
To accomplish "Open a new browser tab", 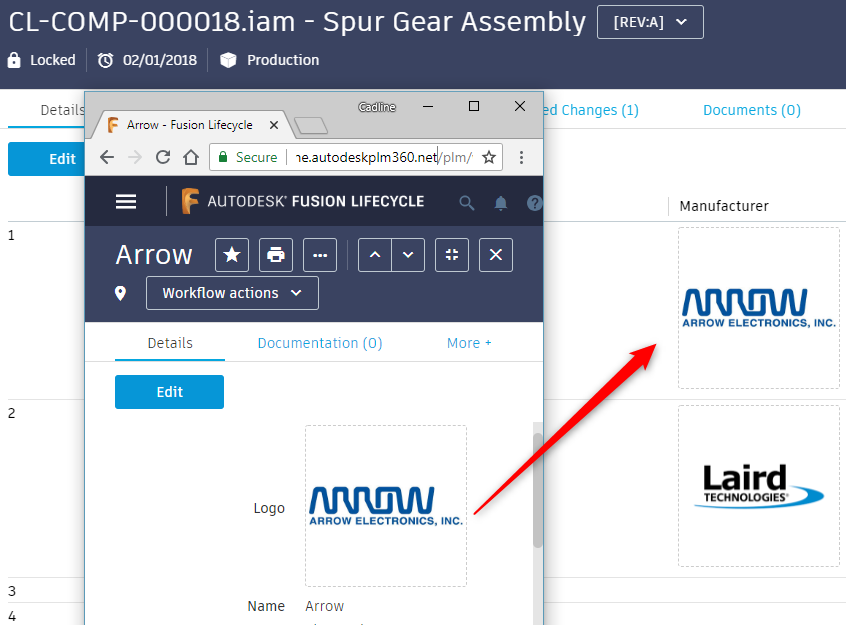I will point(311,125).
